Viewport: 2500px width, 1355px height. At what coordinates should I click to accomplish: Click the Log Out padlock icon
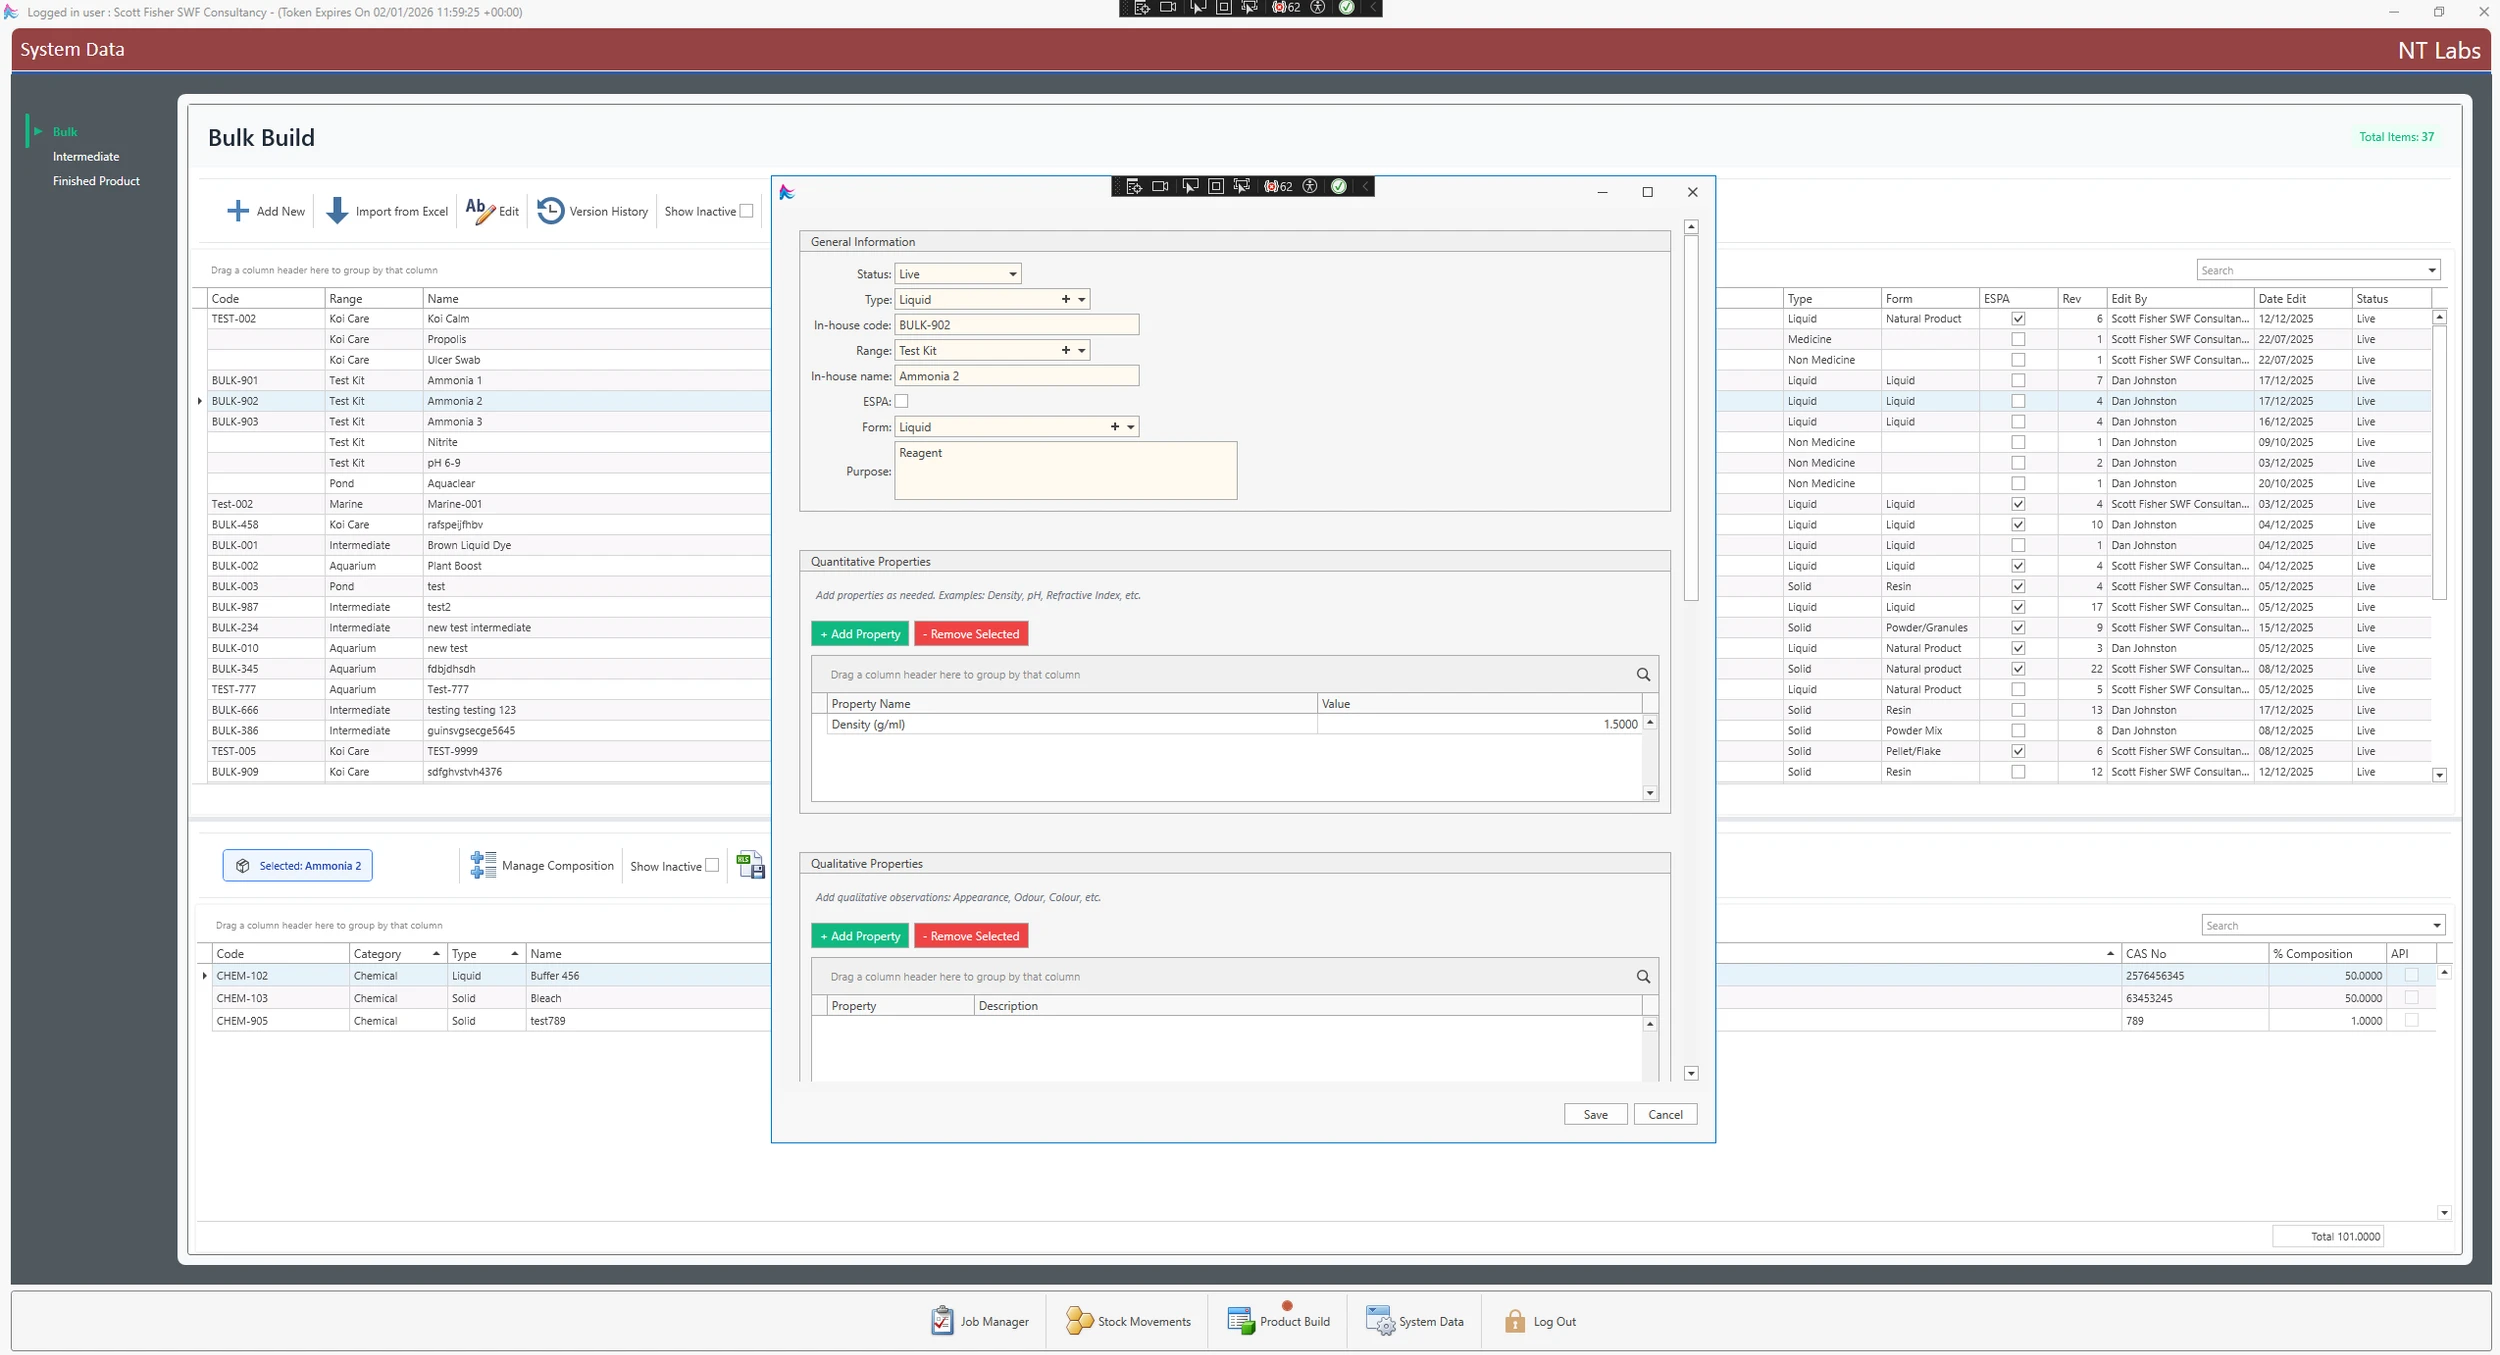1514,1321
